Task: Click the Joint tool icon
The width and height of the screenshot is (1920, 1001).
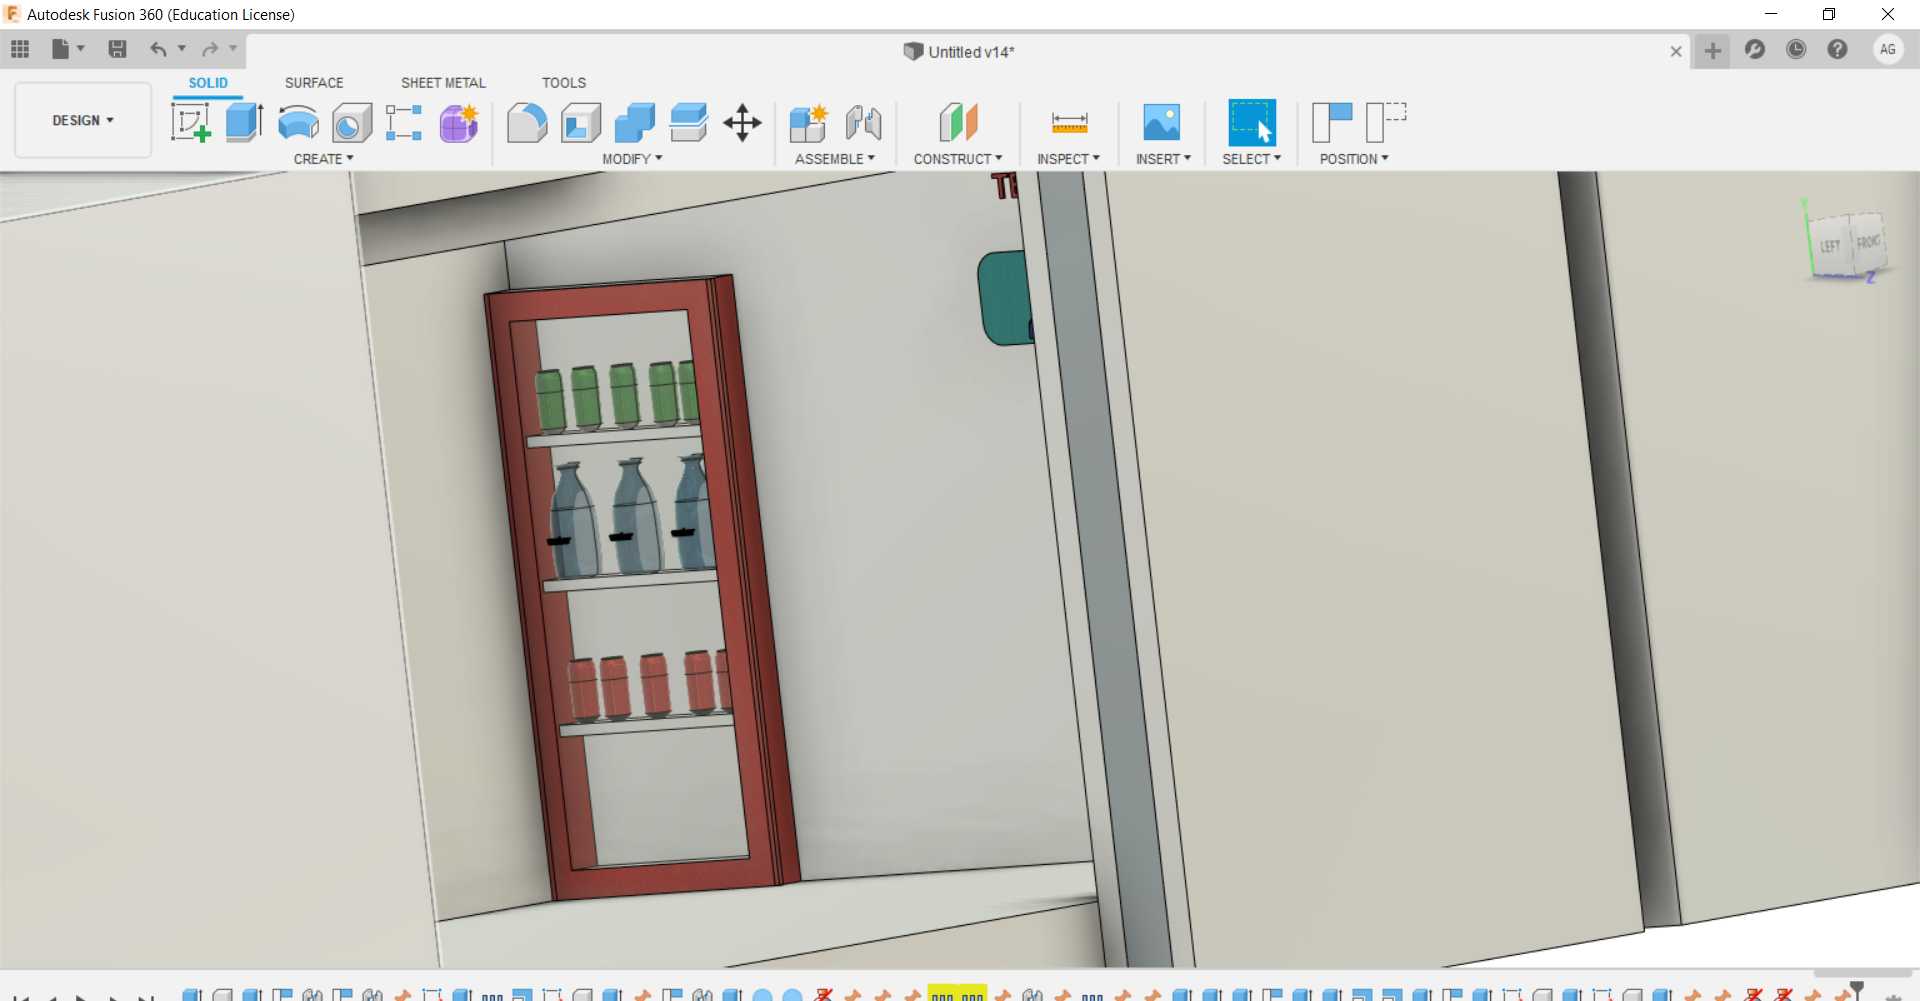Action: pyautogui.click(x=863, y=123)
